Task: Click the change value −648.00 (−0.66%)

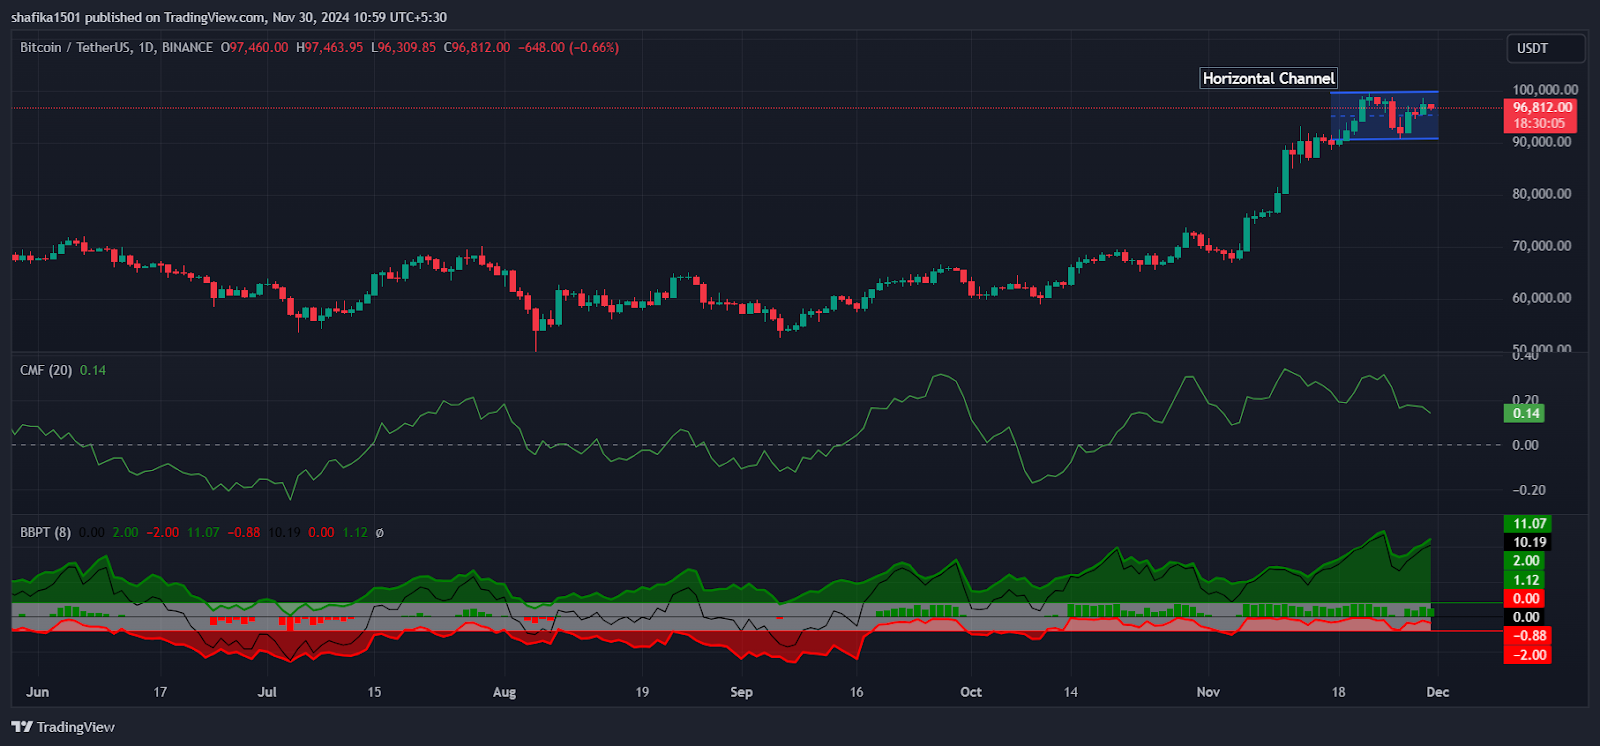Action: point(568,47)
